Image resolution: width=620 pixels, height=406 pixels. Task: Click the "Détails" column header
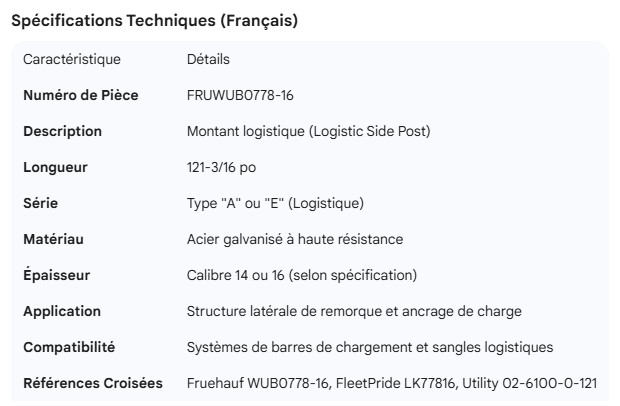208,59
